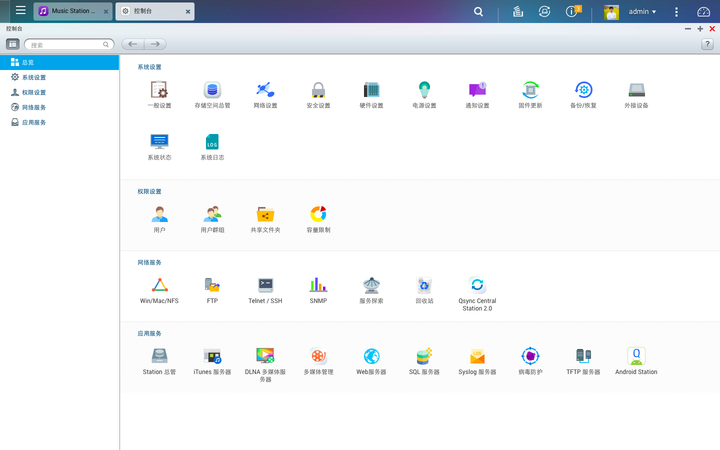
Task: Toggle the sidebar panel view button
Action: 12,44
